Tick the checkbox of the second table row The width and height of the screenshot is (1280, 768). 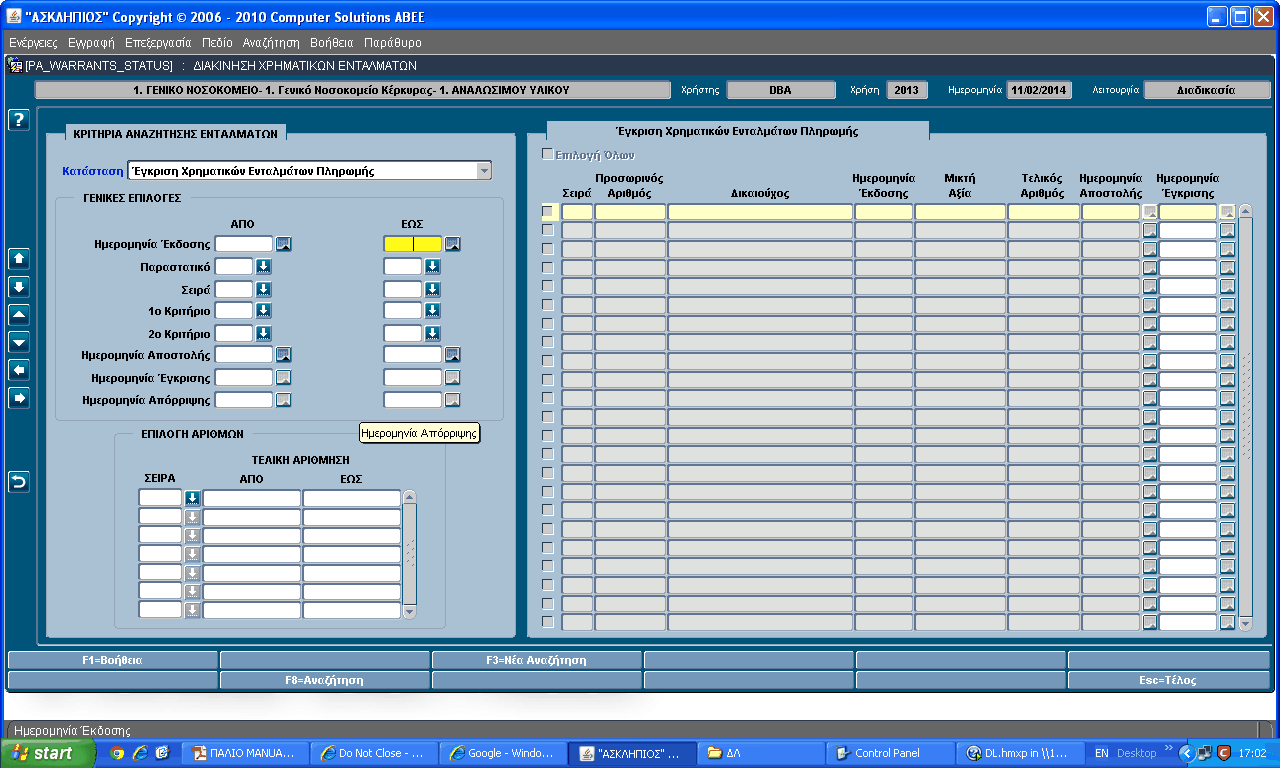pos(547,230)
